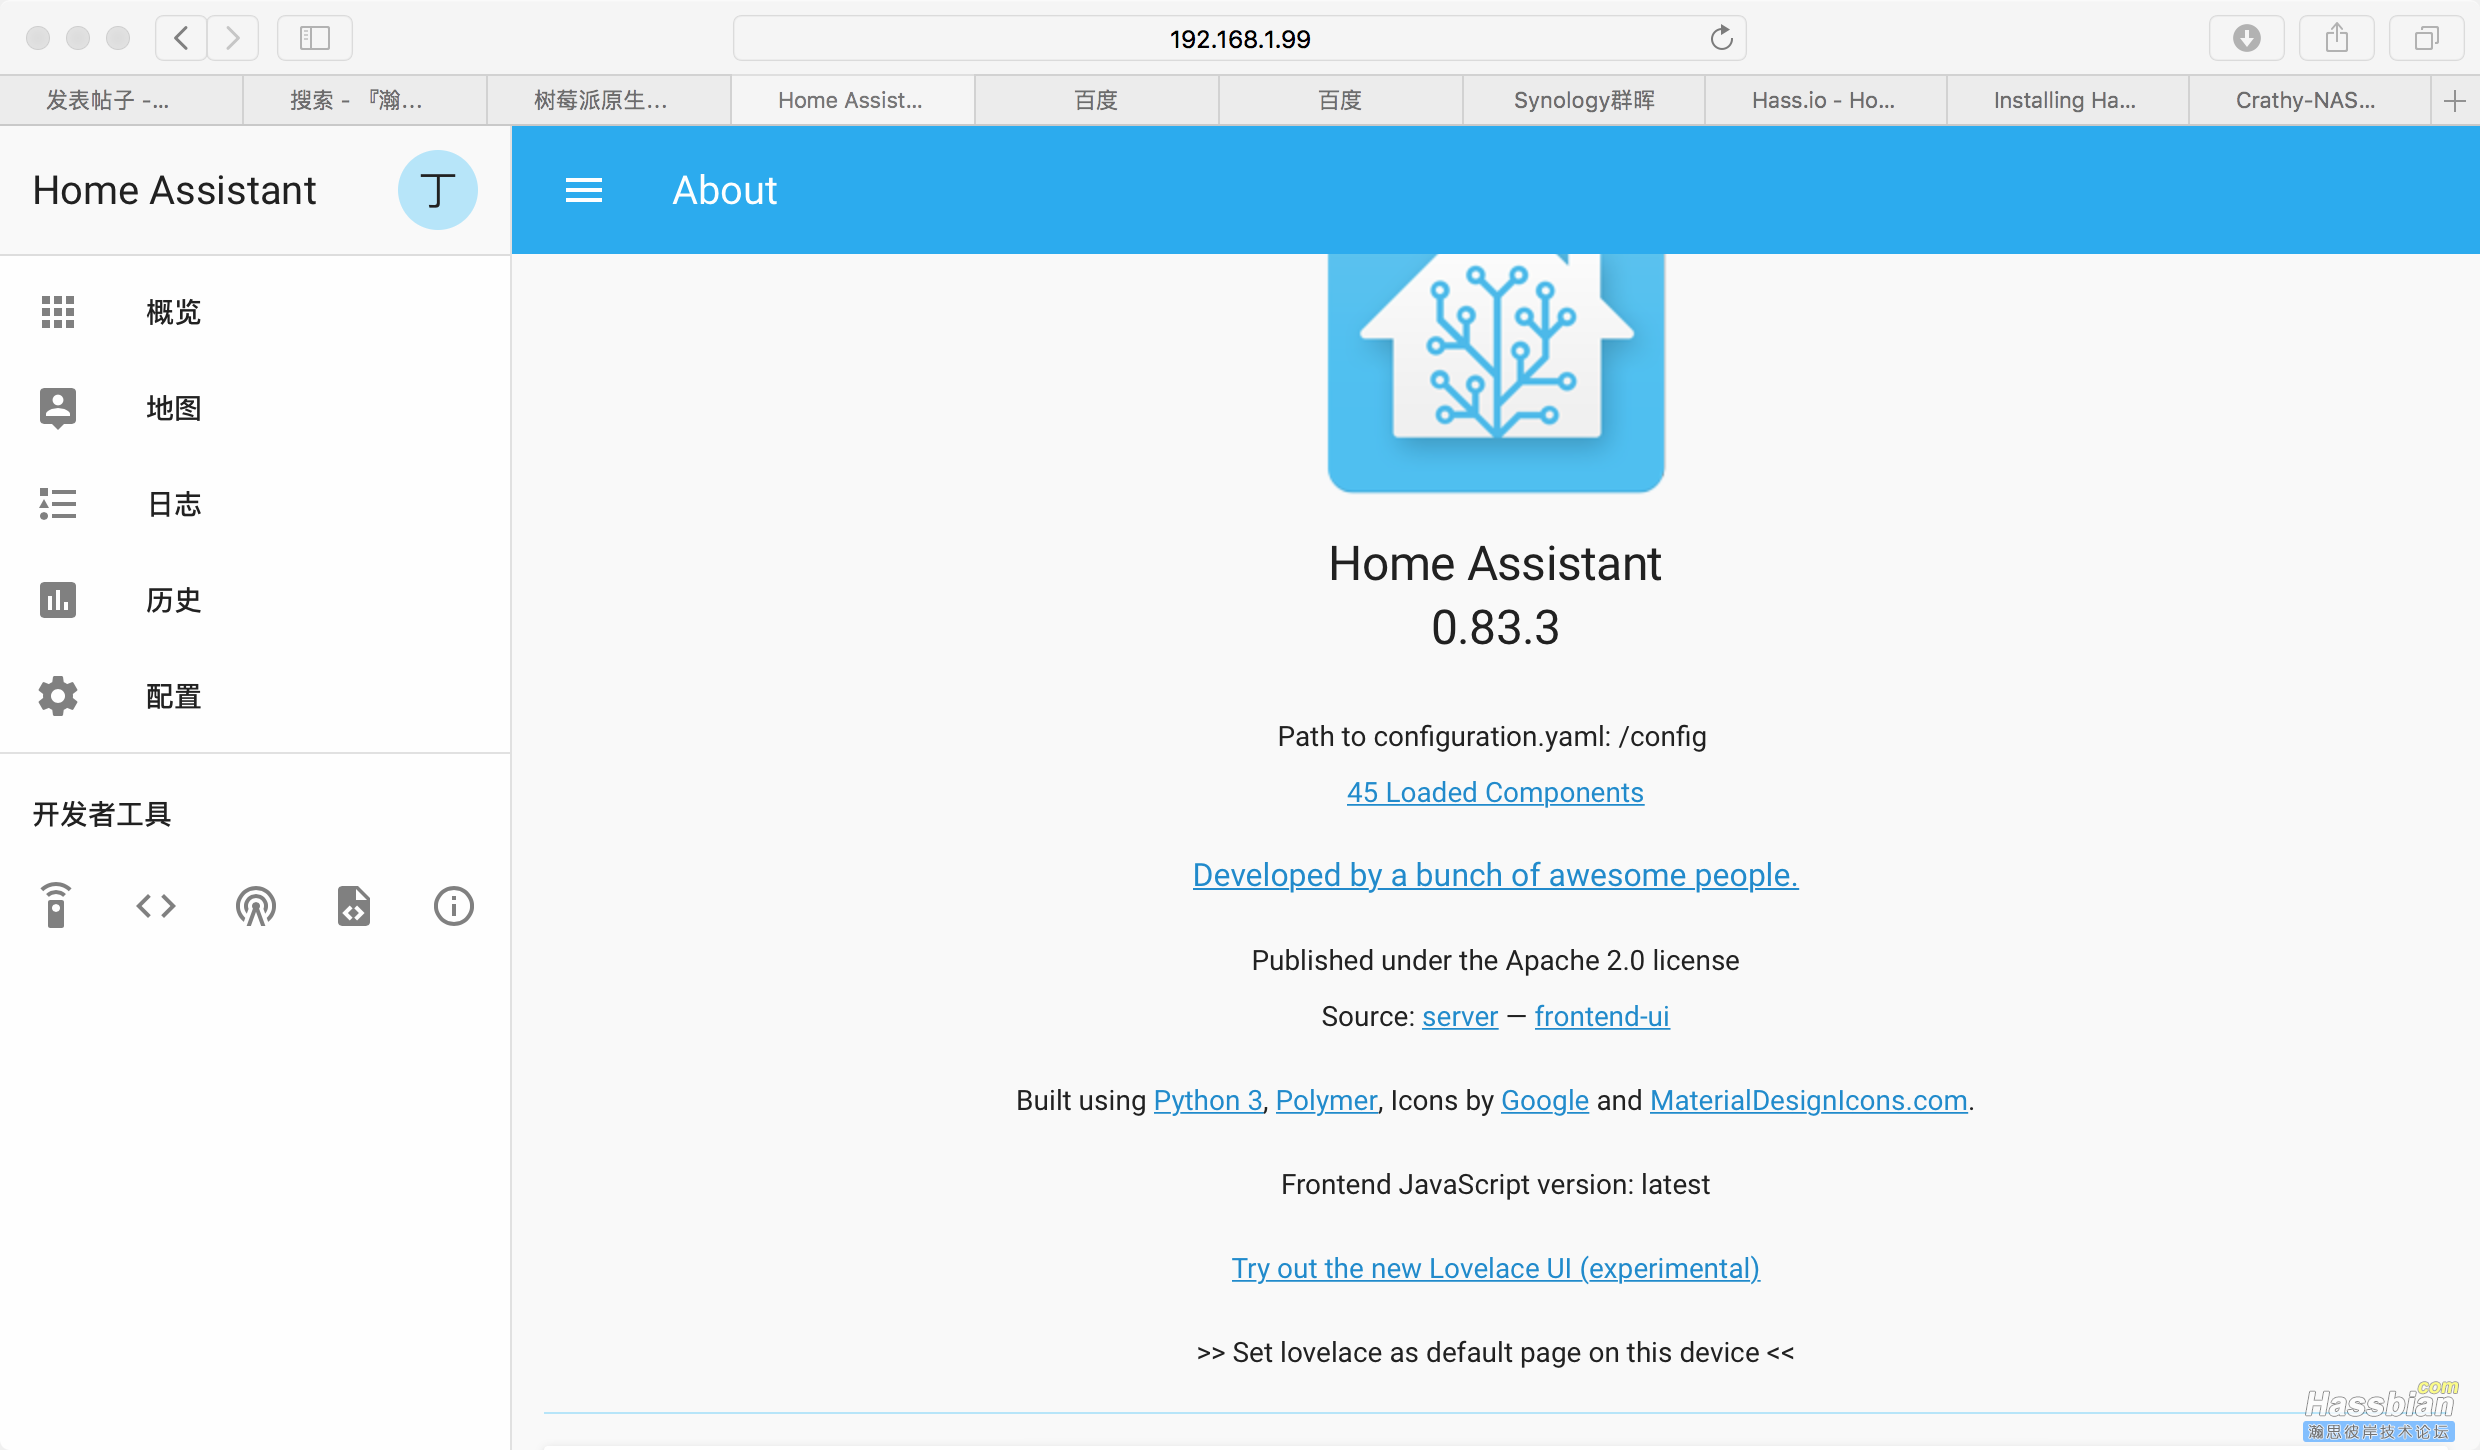Open the hamburger menu in top-left
Screen dimensions: 2480x1450
[587, 188]
